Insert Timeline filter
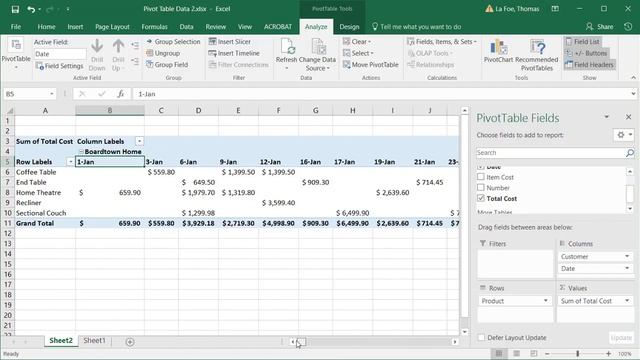The image size is (640, 360). (x=234, y=53)
